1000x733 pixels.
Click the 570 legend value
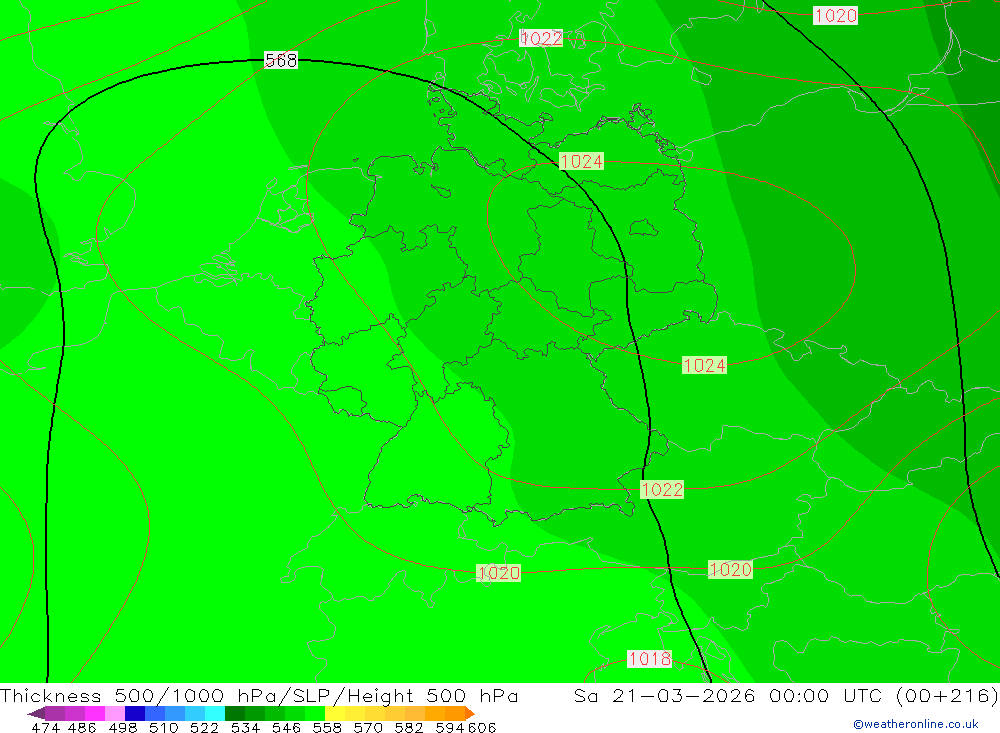pyautogui.click(x=367, y=728)
